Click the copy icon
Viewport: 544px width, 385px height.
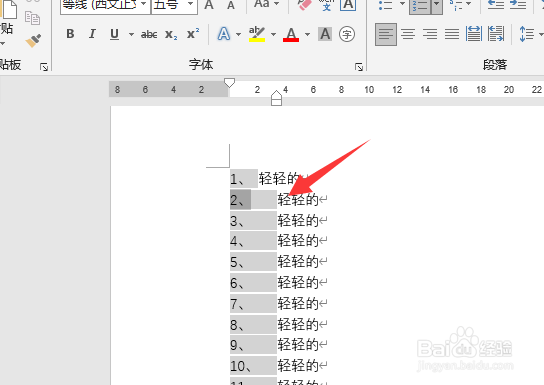tap(32, 18)
